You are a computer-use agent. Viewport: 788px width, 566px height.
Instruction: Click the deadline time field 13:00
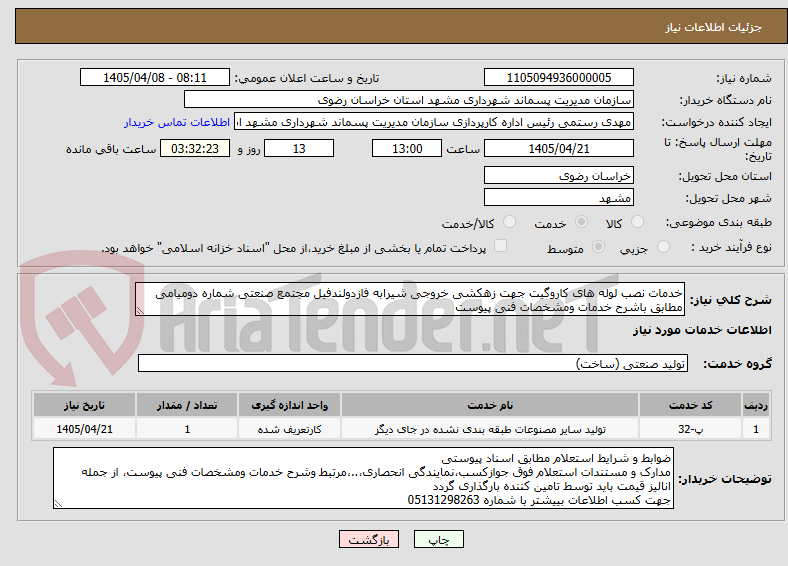click(407, 148)
